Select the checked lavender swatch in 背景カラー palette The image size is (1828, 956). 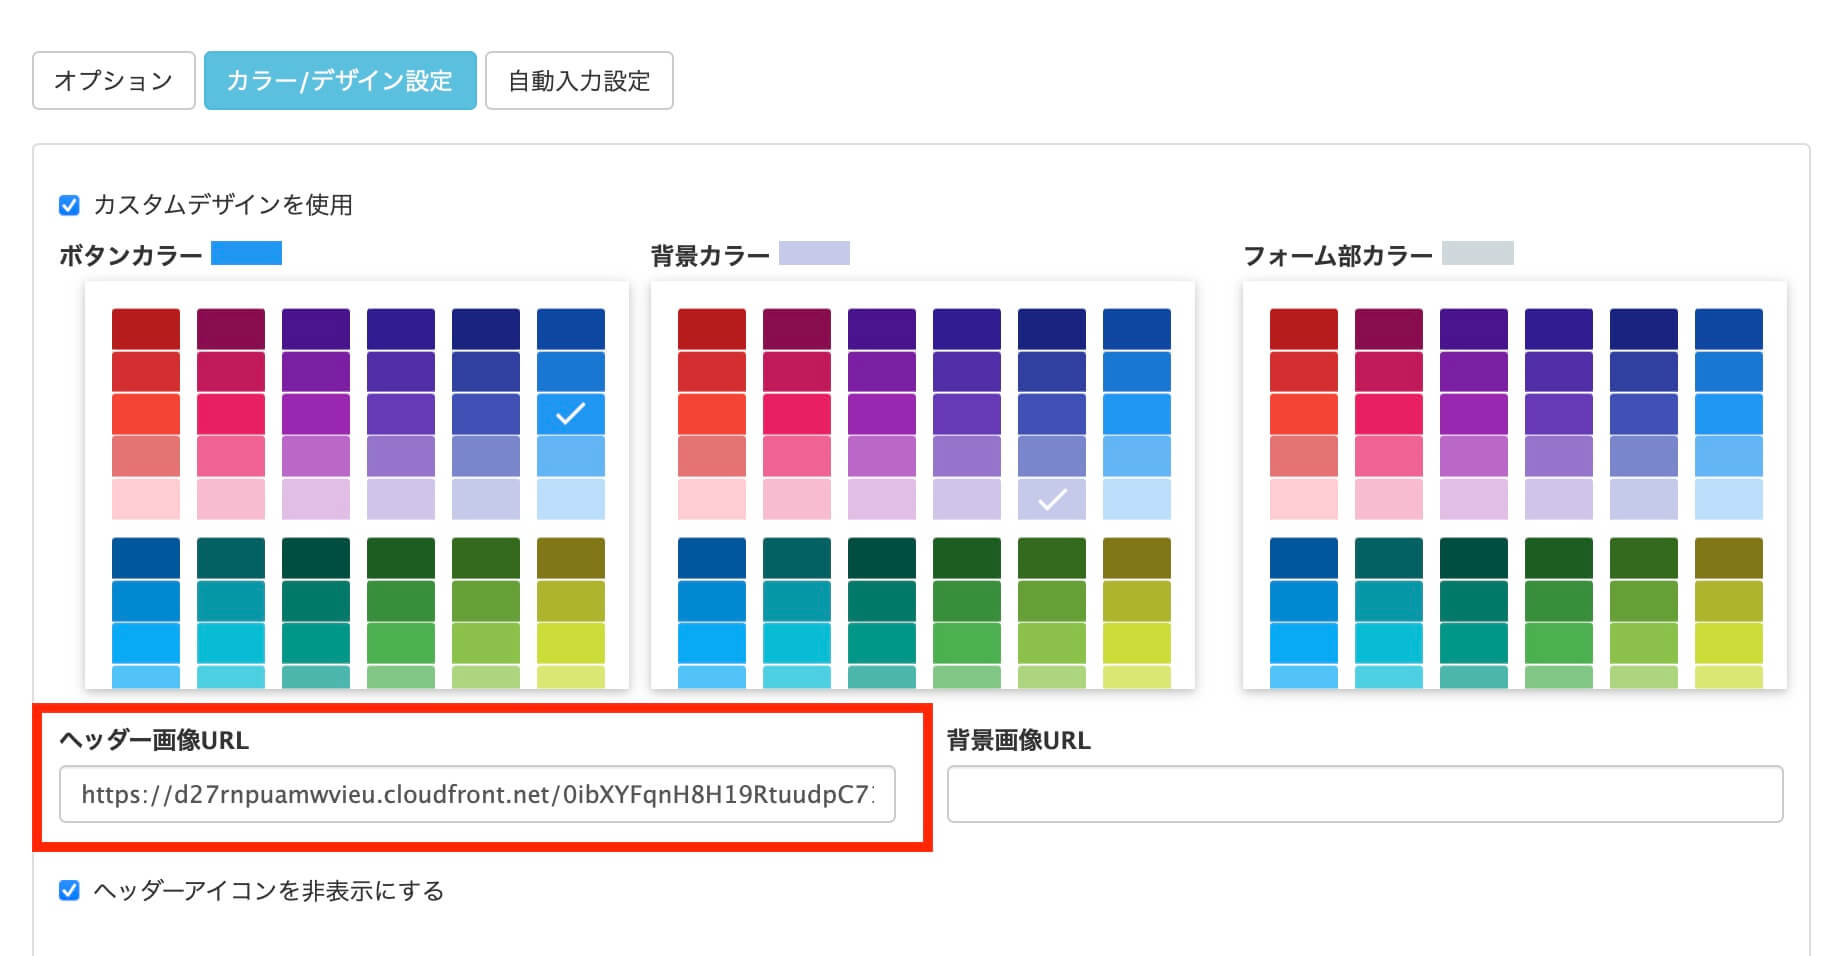[x=1051, y=499]
